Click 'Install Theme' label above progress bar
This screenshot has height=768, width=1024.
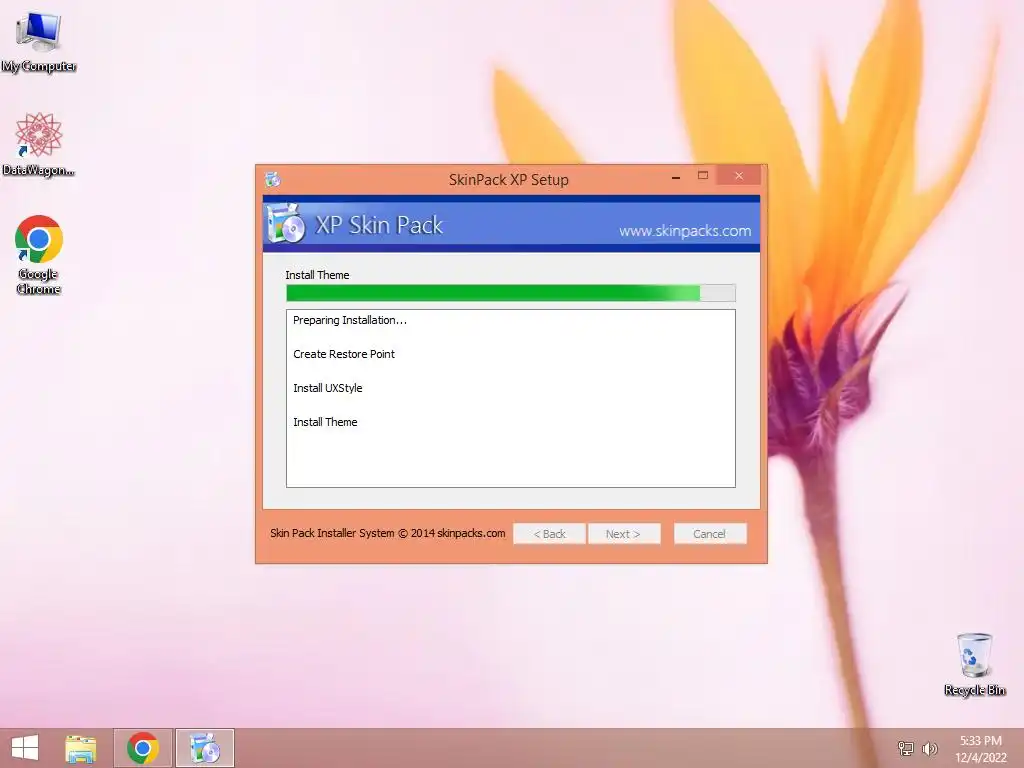coord(317,275)
